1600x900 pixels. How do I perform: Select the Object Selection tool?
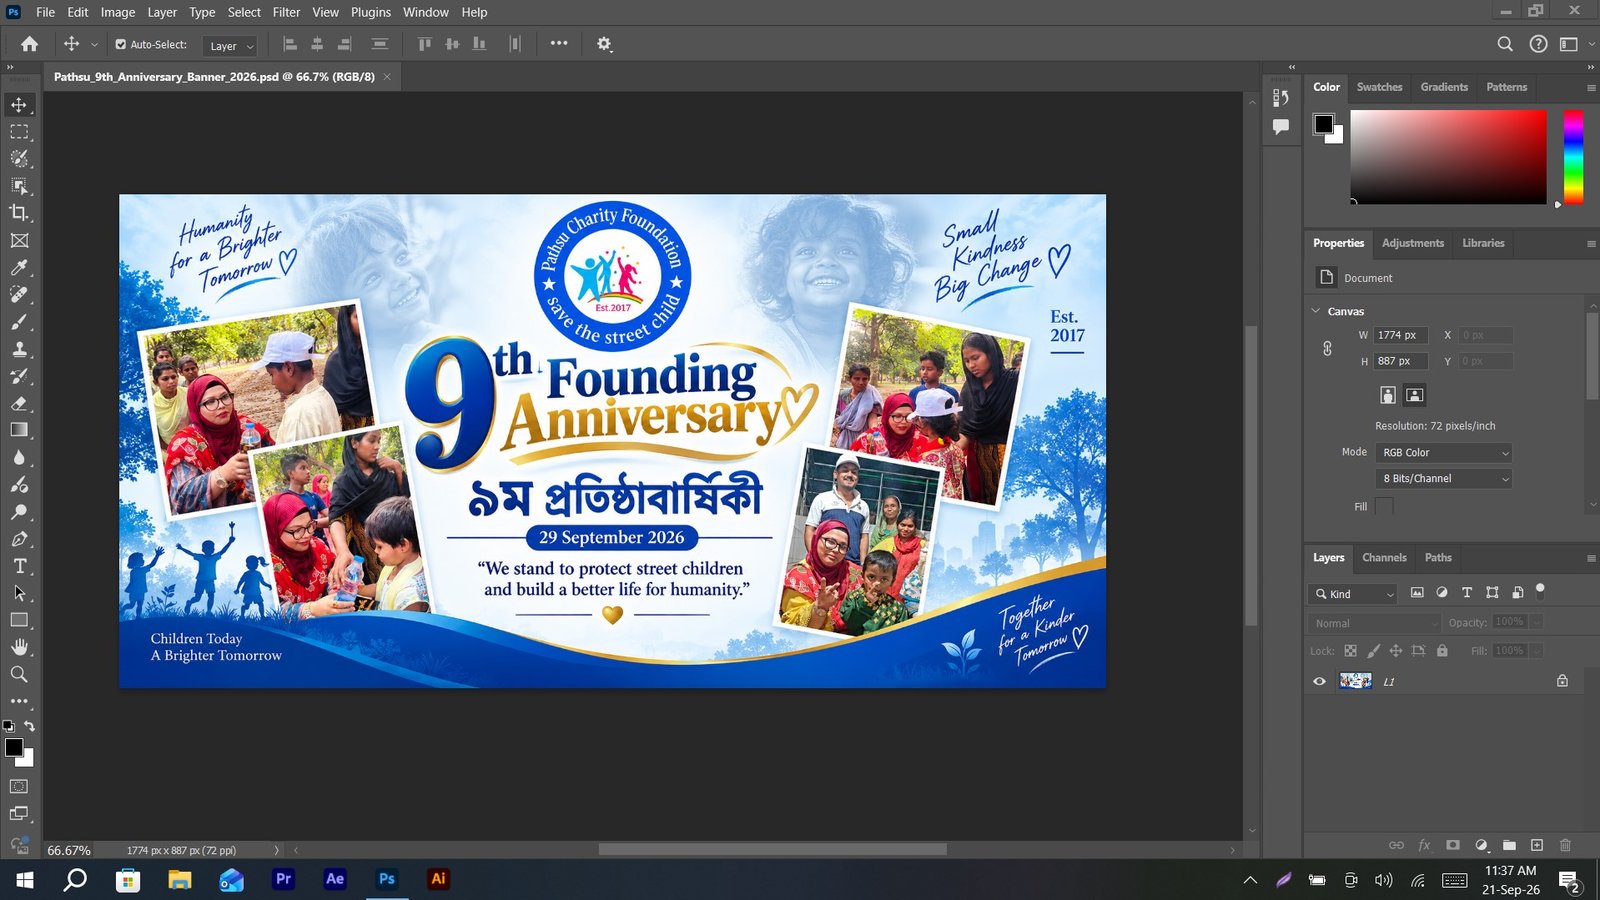pos(19,186)
